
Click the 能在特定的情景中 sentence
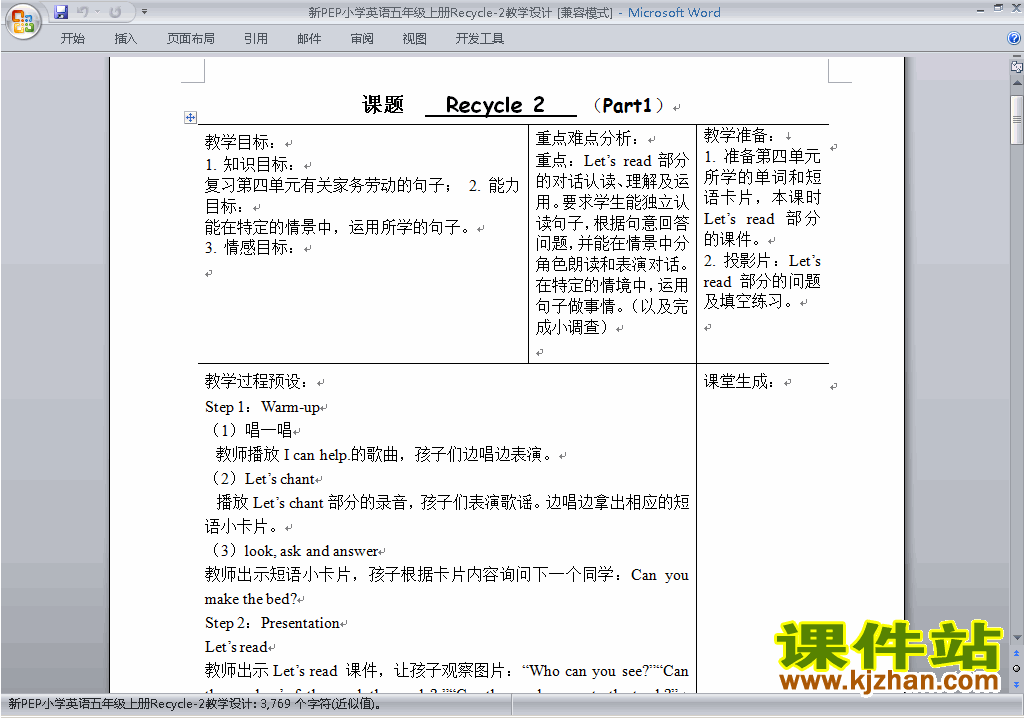pyautogui.click(x=337, y=227)
